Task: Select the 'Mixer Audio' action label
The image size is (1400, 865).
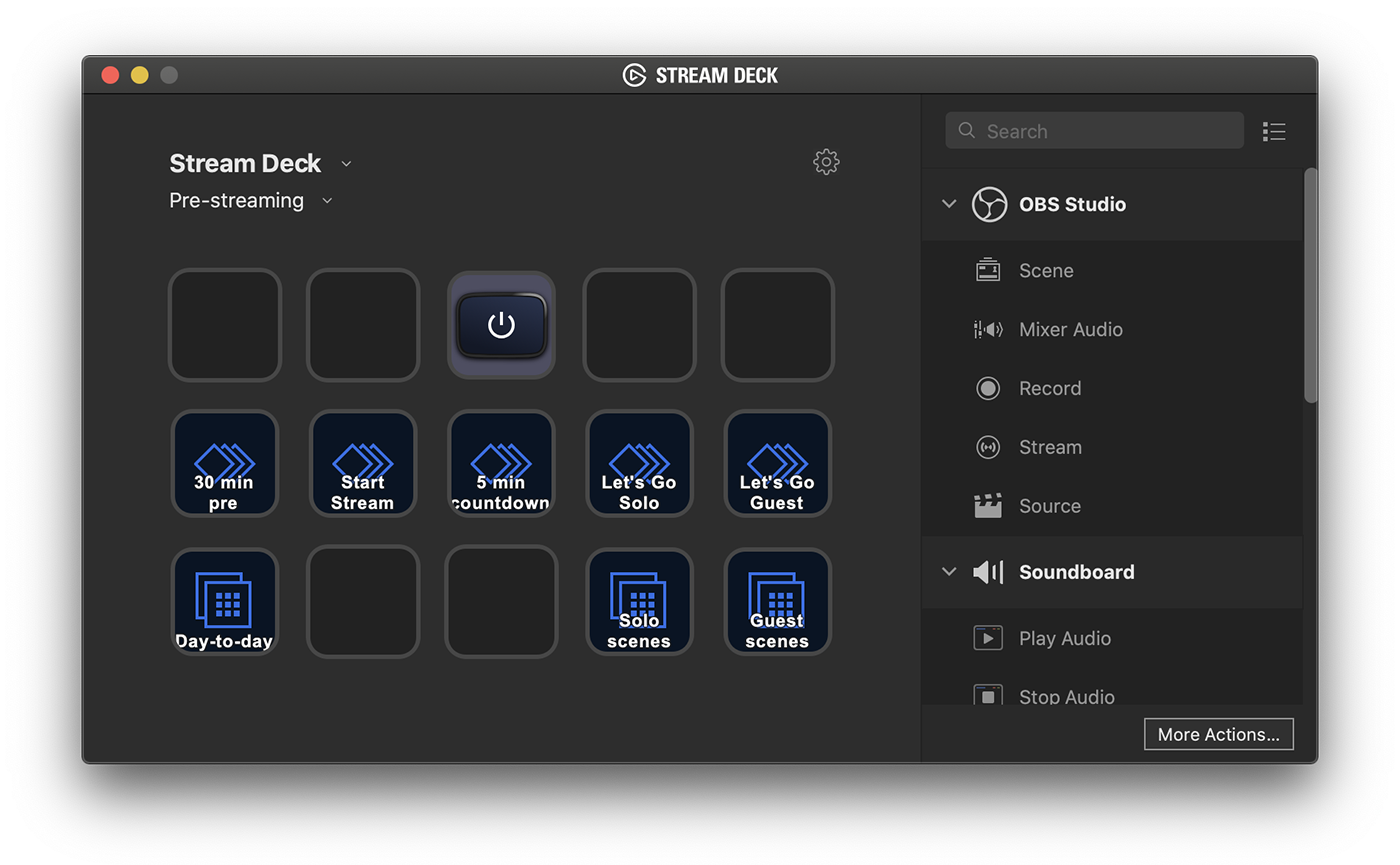Action: tap(1070, 329)
